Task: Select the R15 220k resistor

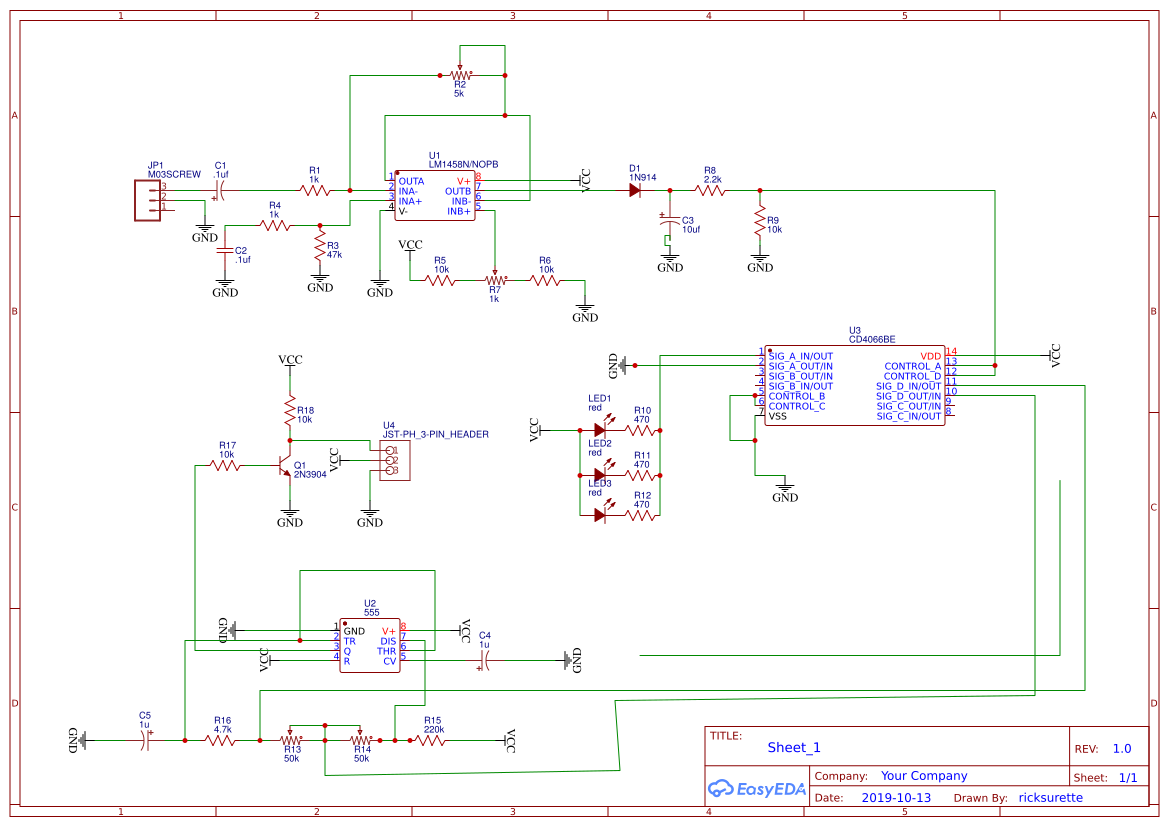Action: pyautogui.click(x=432, y=740)
